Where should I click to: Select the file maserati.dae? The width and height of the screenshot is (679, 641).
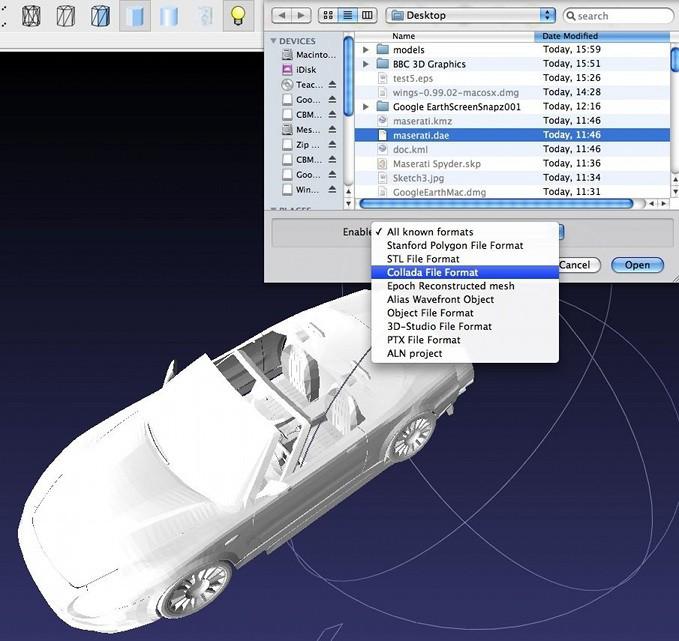pos(512,135)
